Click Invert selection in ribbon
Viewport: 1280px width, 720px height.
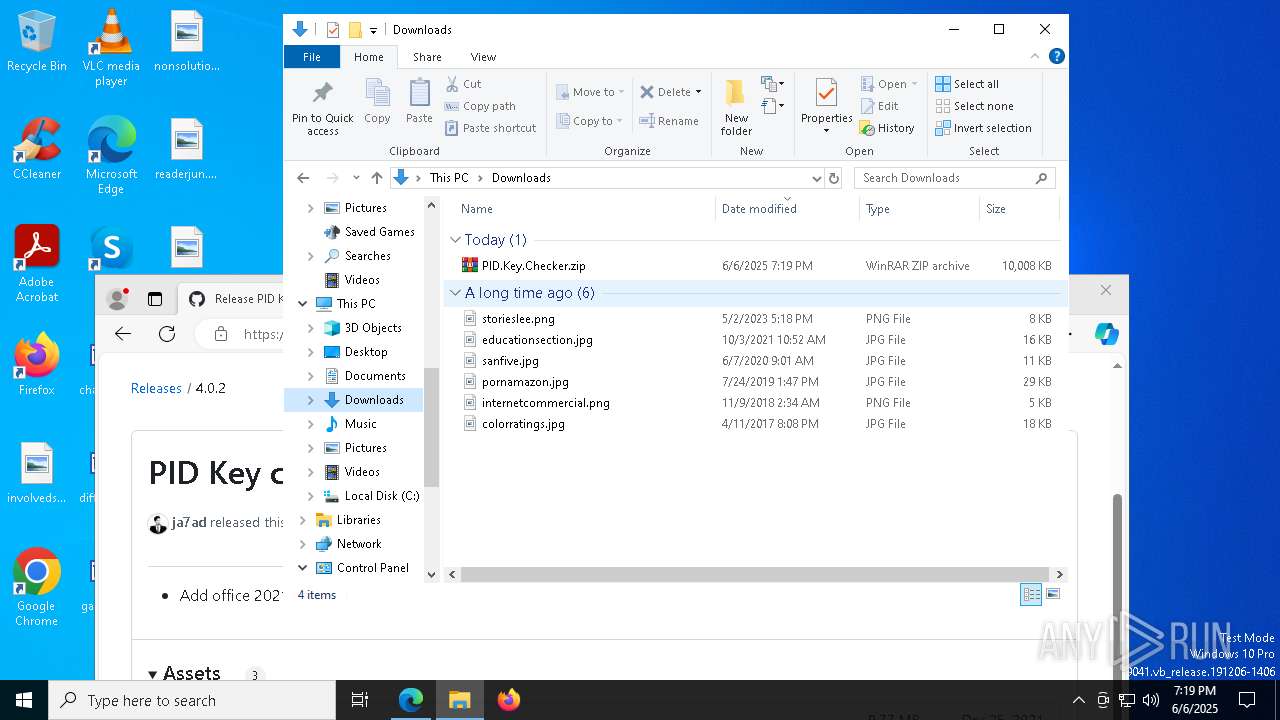(983, 128)
